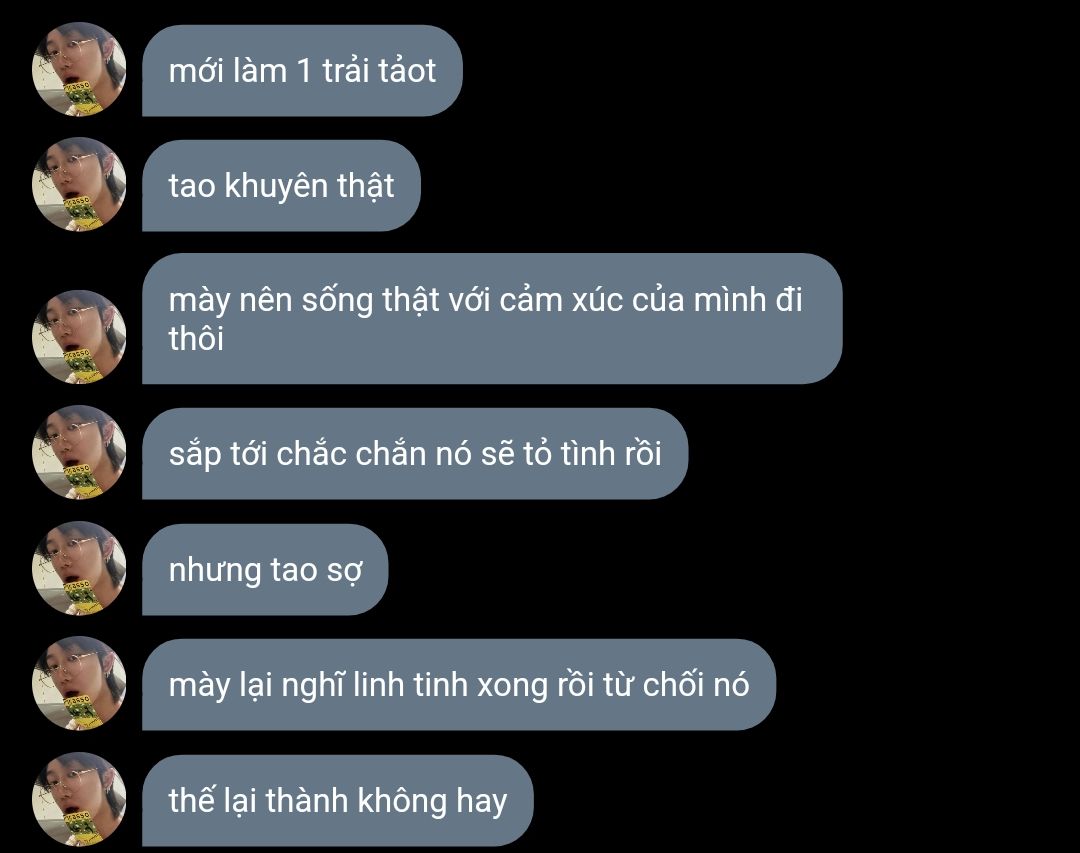Select profile photo beside "nhưng tao sợ"
This screenshot has width=1080, height=853.
coord(79,568)
